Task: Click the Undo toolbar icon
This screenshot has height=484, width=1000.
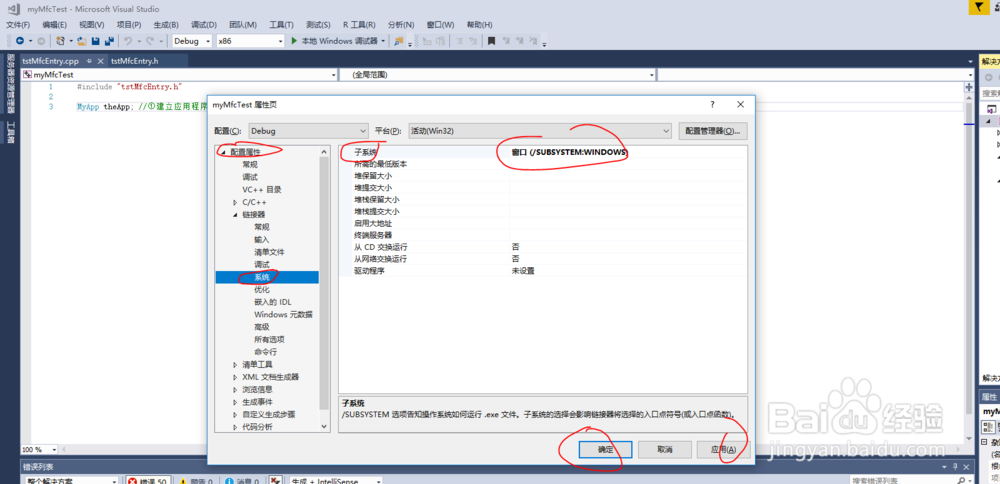Action: (128, 41)
